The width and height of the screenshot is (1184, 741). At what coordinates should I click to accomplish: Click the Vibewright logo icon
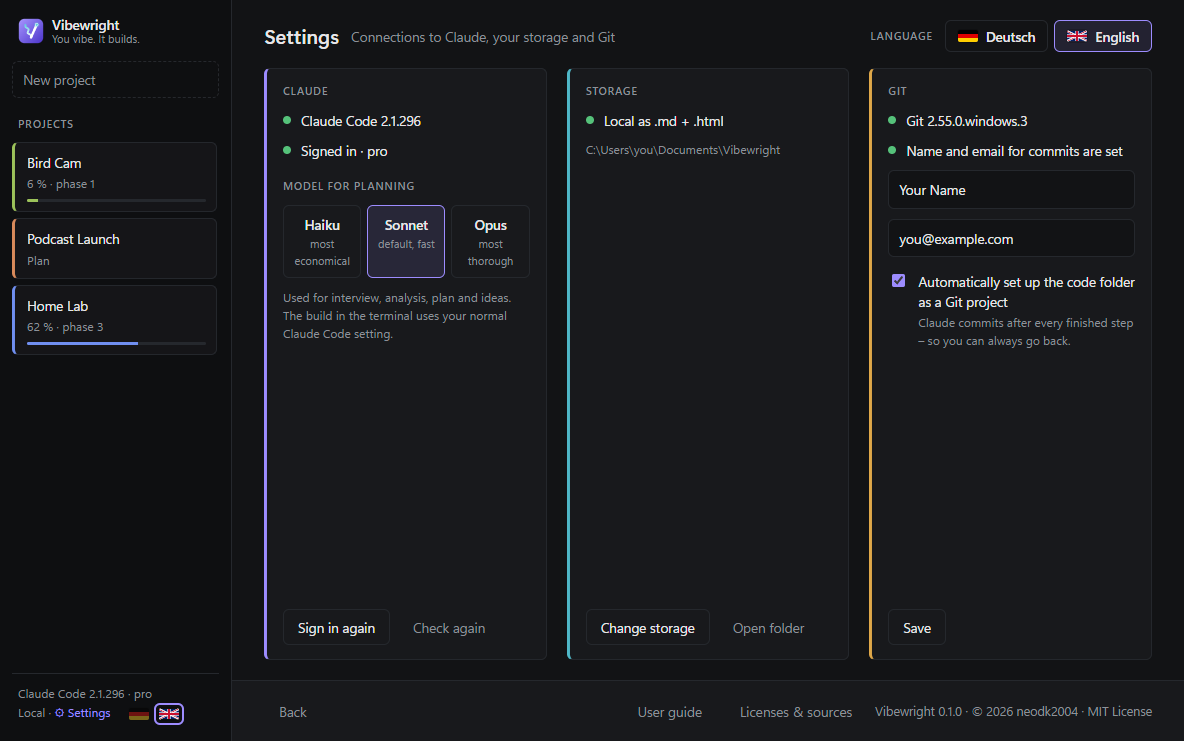31,31
